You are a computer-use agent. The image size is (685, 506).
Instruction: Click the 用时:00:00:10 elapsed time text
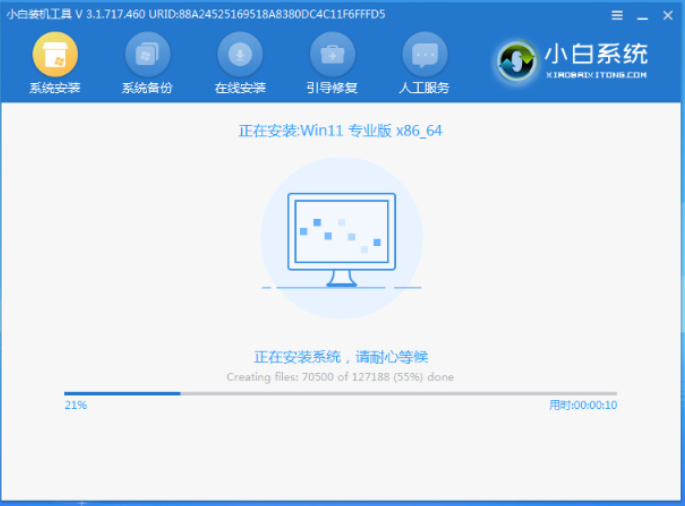pos(583,405)
